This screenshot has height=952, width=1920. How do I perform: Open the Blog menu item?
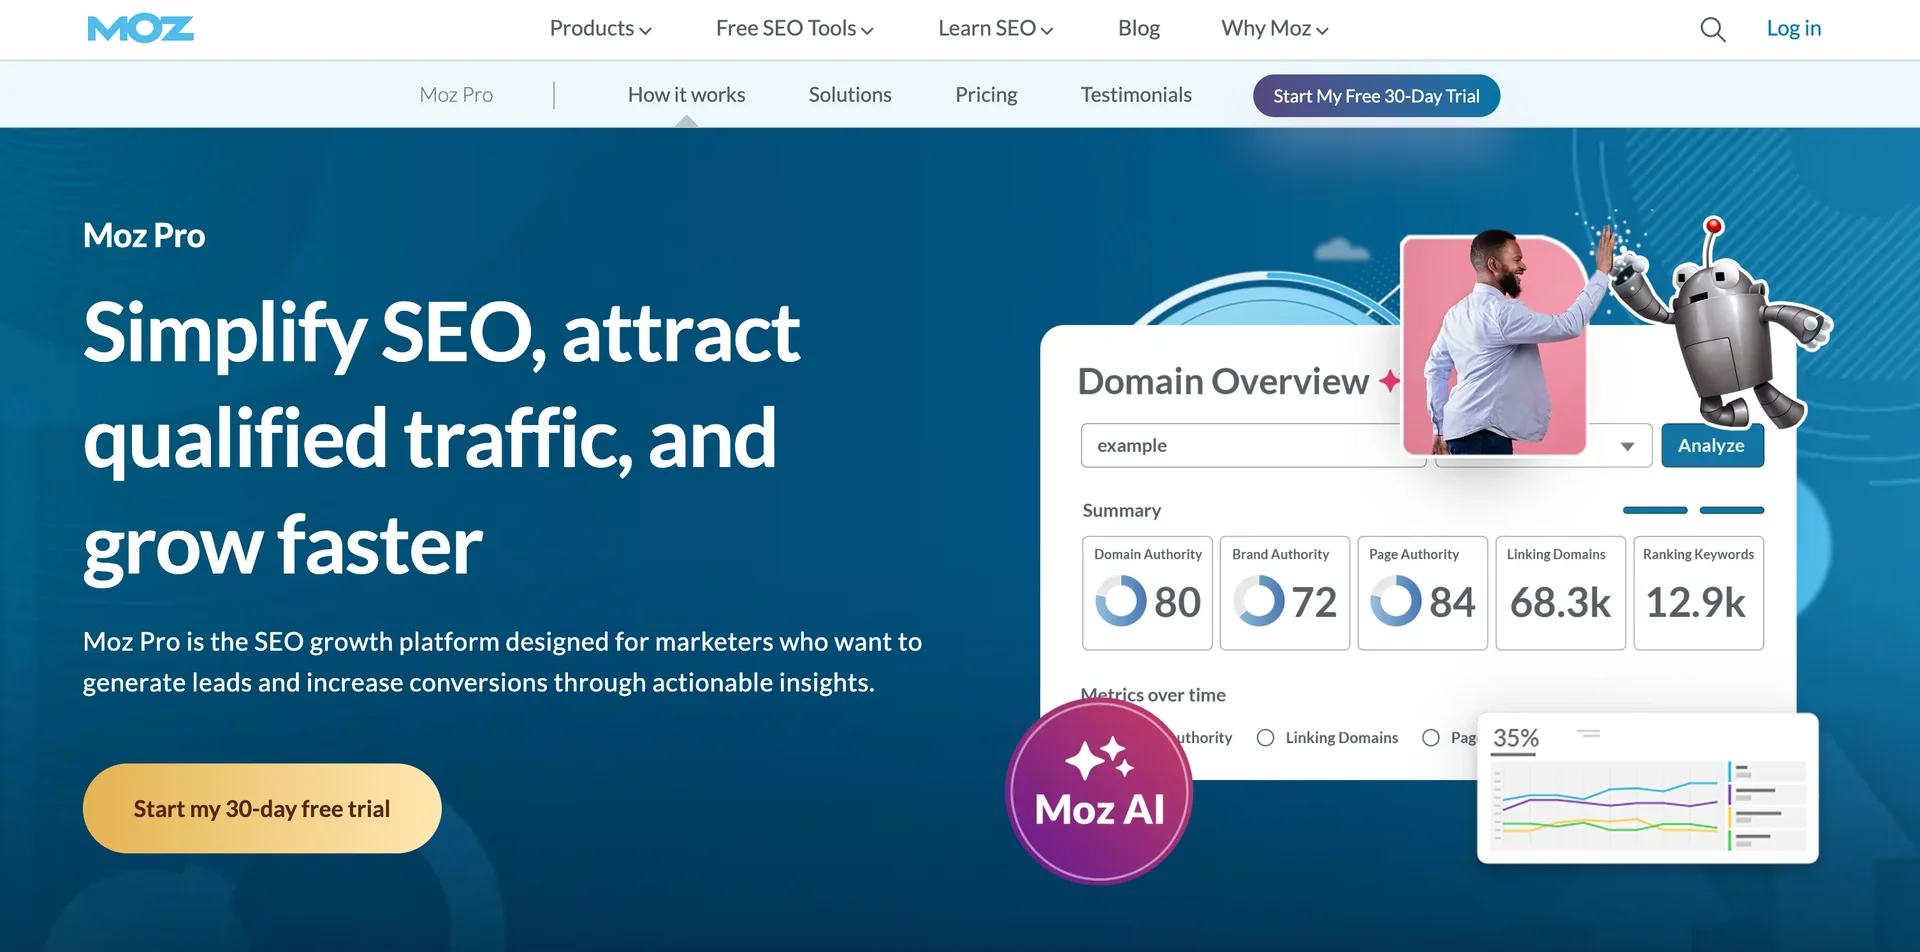pyautogui.click(x=1138, y=28)
